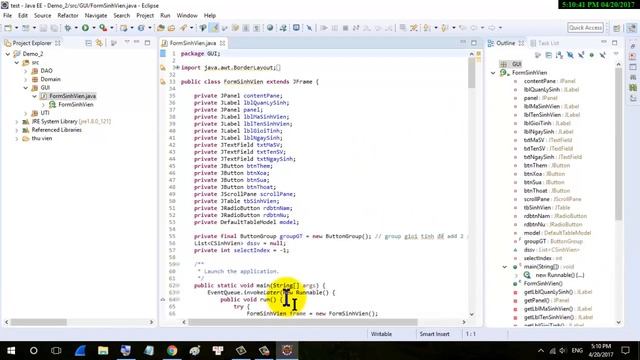Click the Resume debug toolbar icon
The width and height of the screenshot is (640, 360).
point(324,28)
